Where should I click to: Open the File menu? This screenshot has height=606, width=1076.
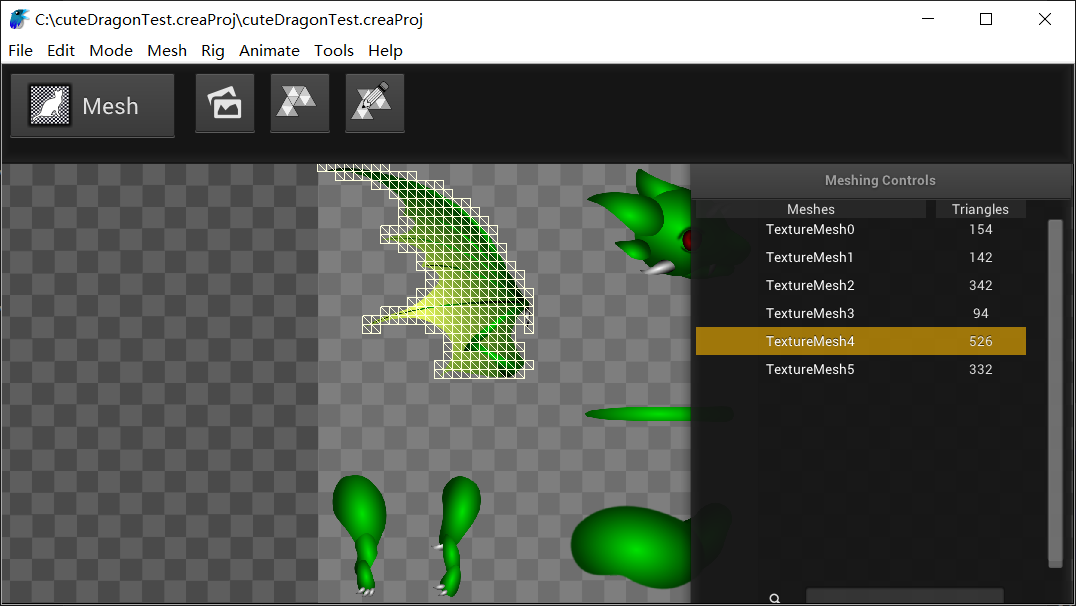point(20,51)
